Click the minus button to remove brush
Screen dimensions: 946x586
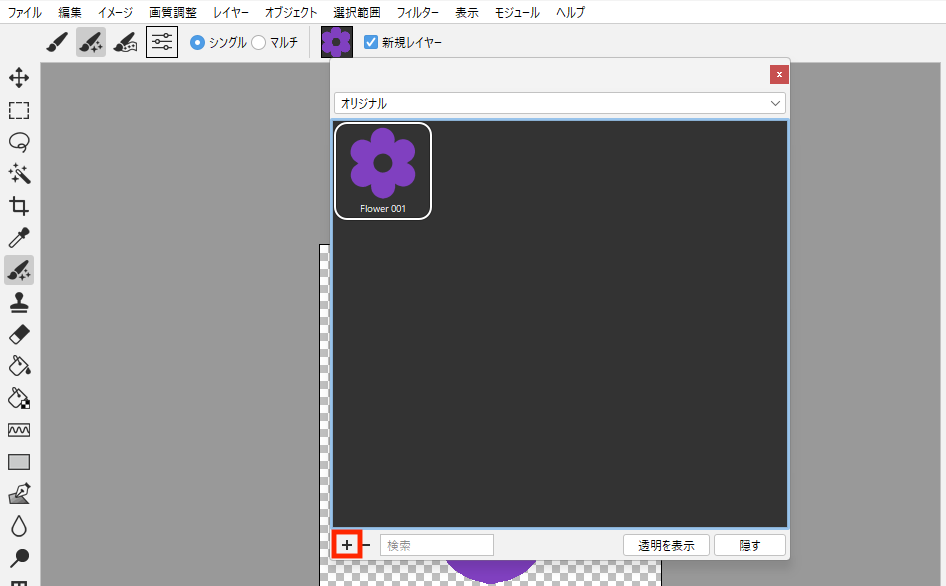(366, 546)
